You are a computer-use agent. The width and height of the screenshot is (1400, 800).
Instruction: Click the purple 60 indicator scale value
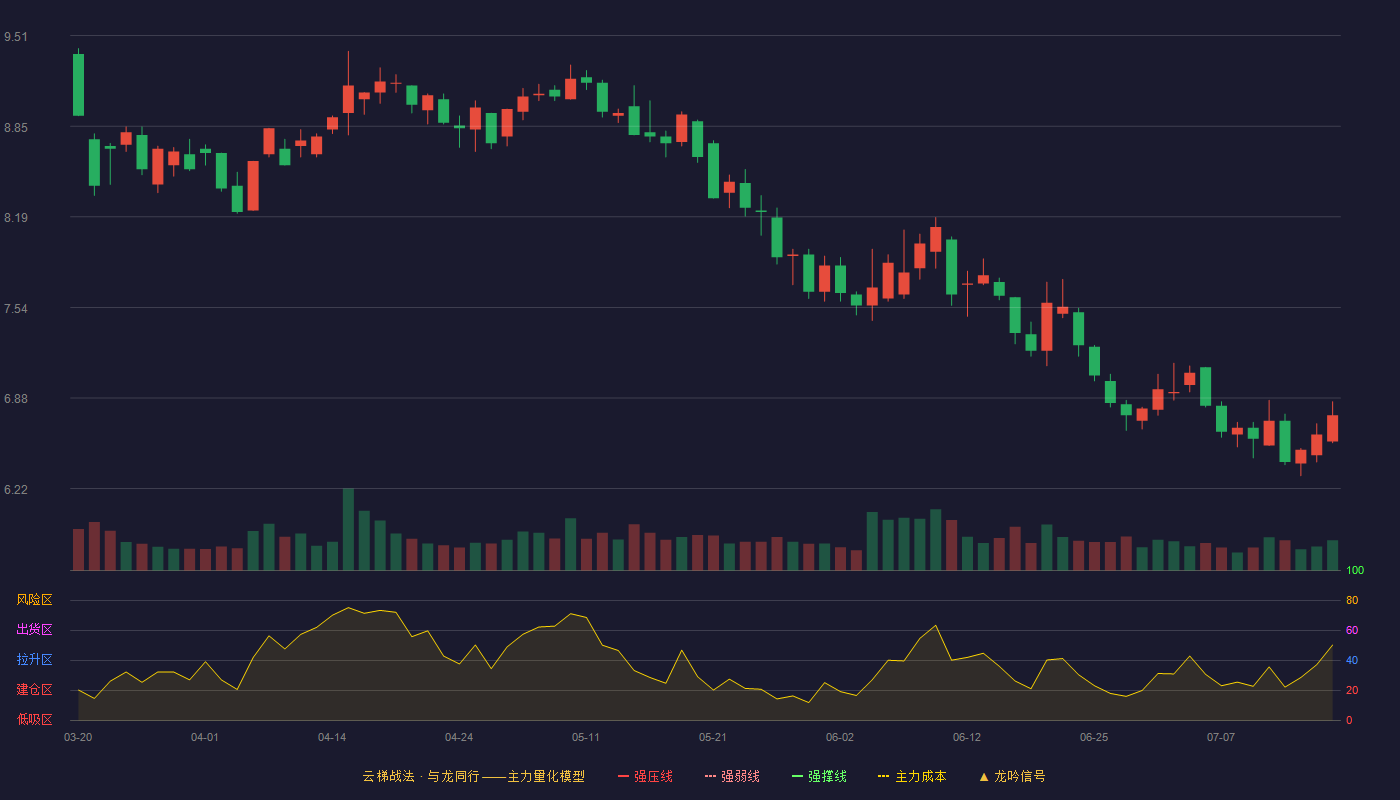(1352, 630)
